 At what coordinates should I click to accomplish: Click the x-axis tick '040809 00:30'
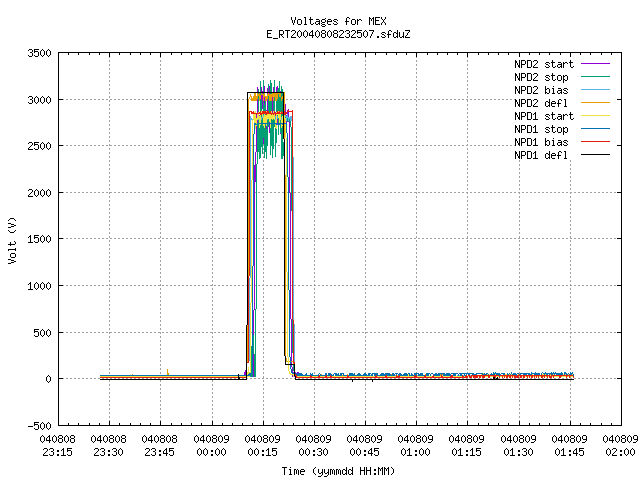click(x=313, y=446)
